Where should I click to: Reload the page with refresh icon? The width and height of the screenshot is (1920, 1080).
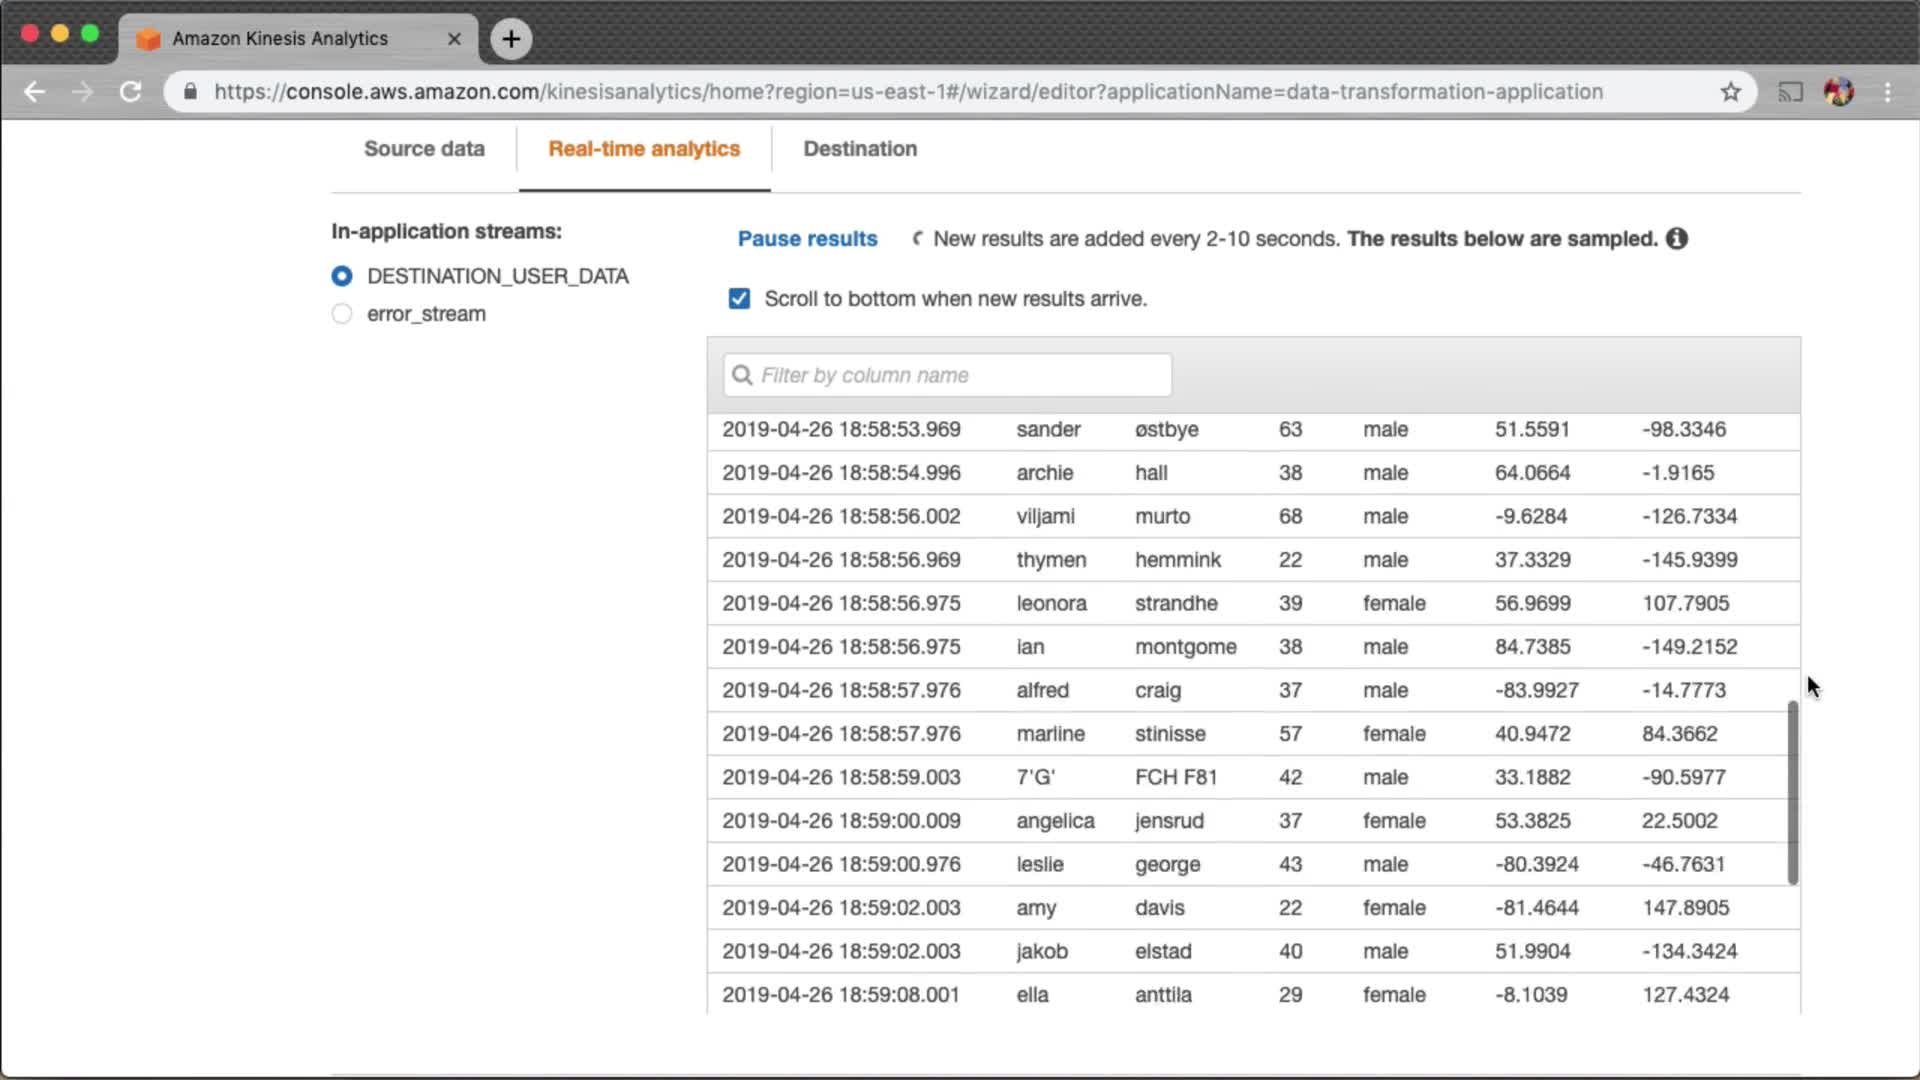[x=130, y=92]
